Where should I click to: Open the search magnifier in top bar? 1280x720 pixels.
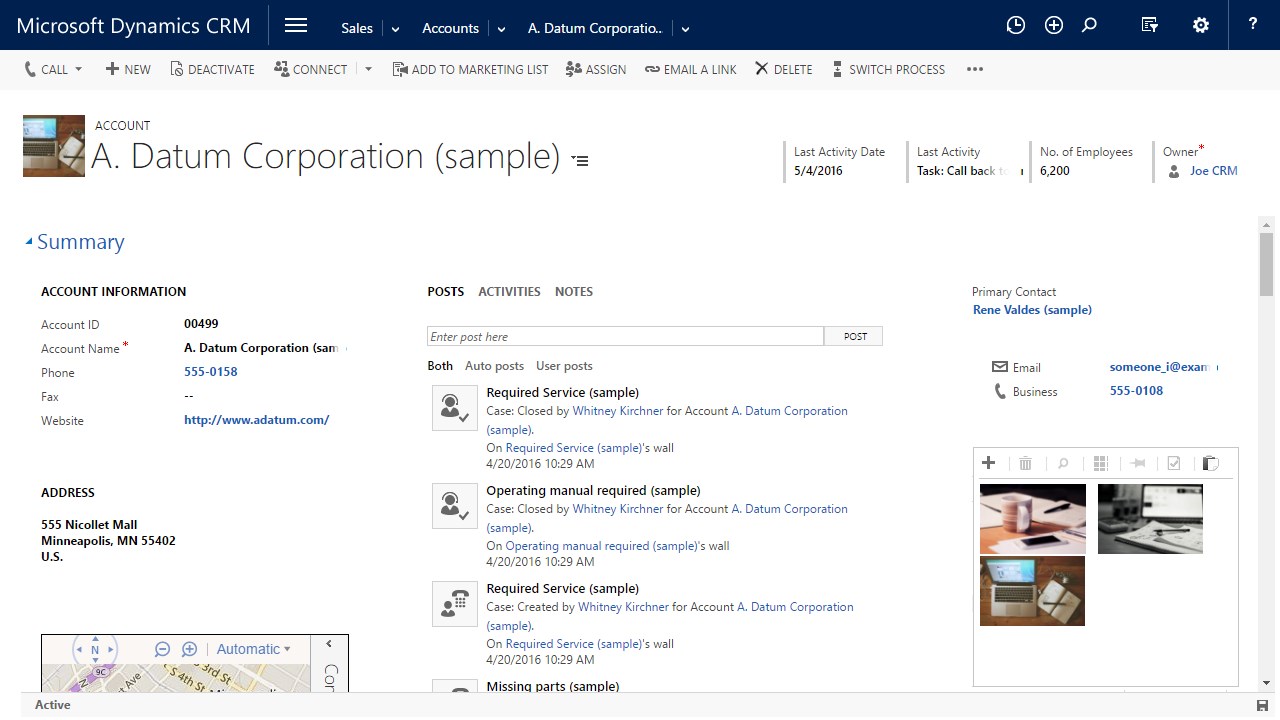coord(1090,26)
